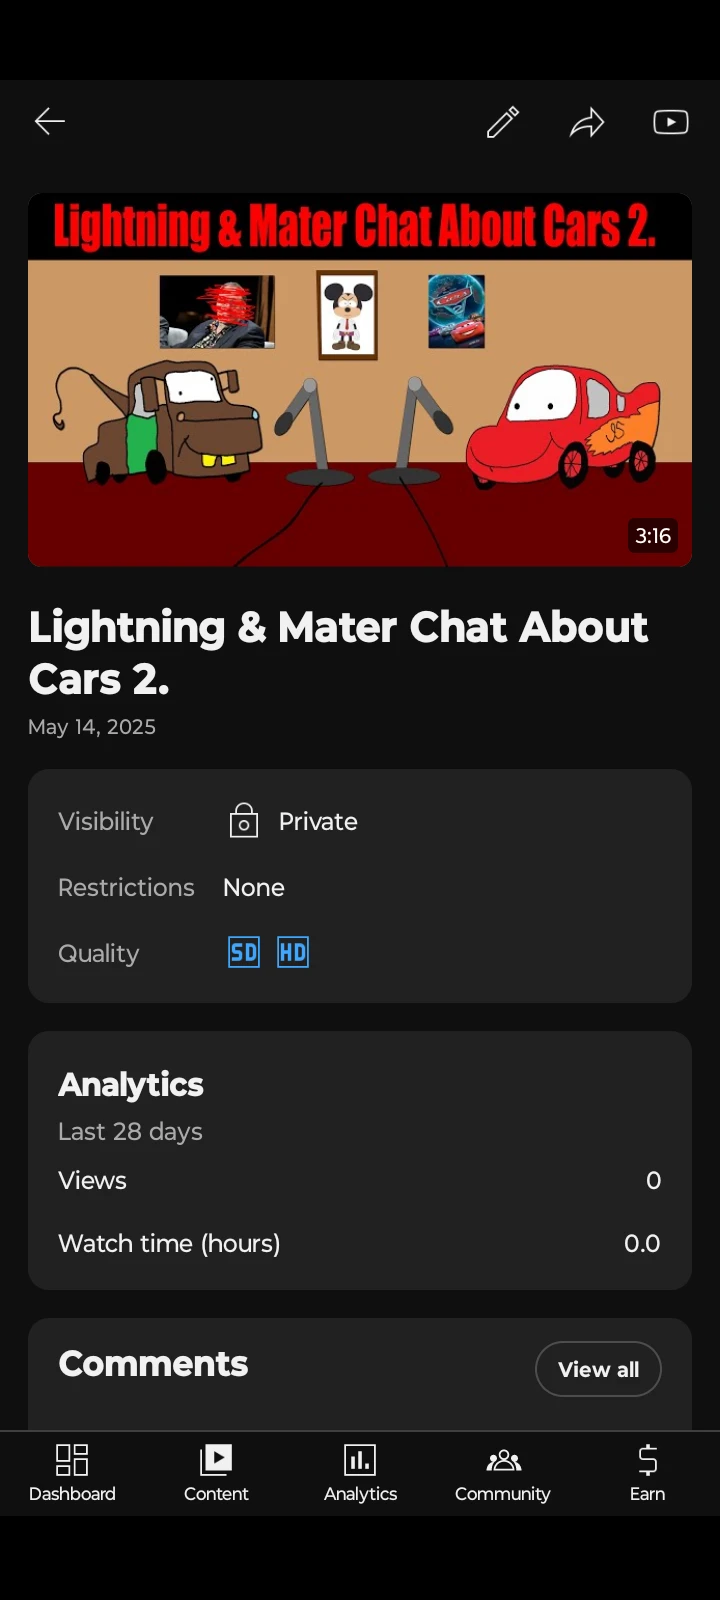720x1600 pixels.
Task: Tap the SD quality badge
Action: [244, 953]
